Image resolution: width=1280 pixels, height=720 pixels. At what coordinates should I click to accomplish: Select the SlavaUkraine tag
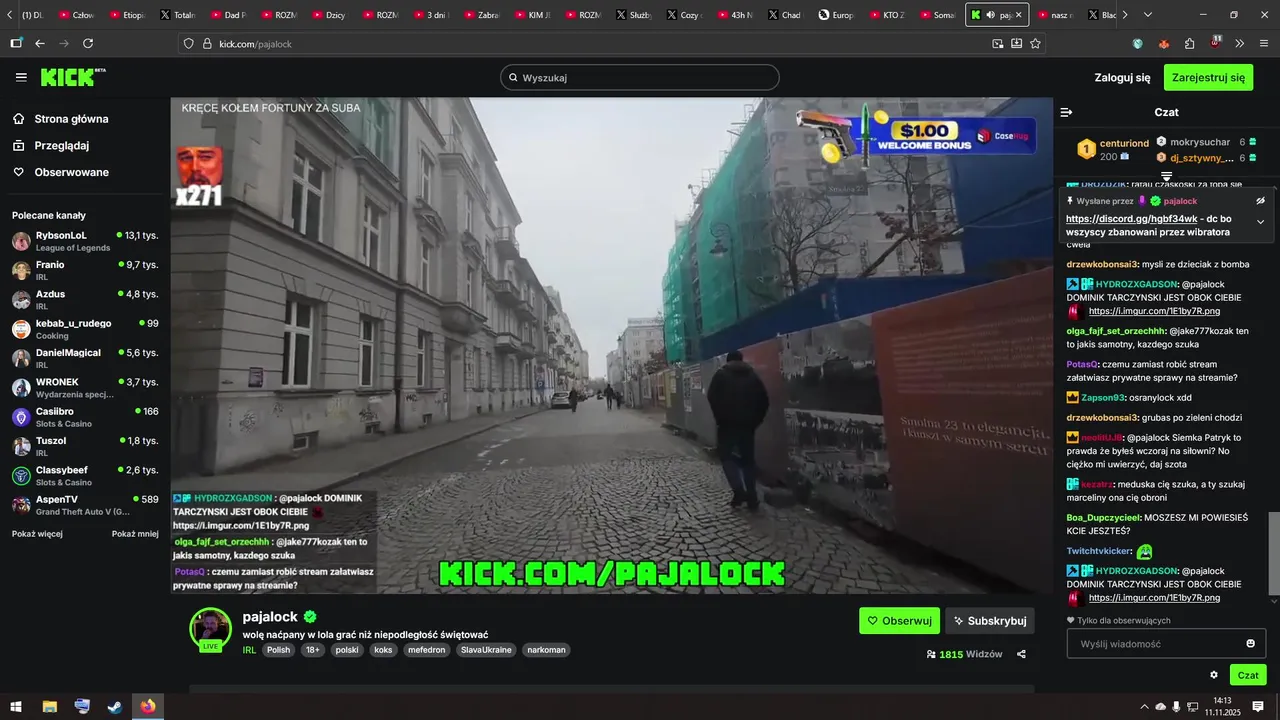click(x=488, y=650)
